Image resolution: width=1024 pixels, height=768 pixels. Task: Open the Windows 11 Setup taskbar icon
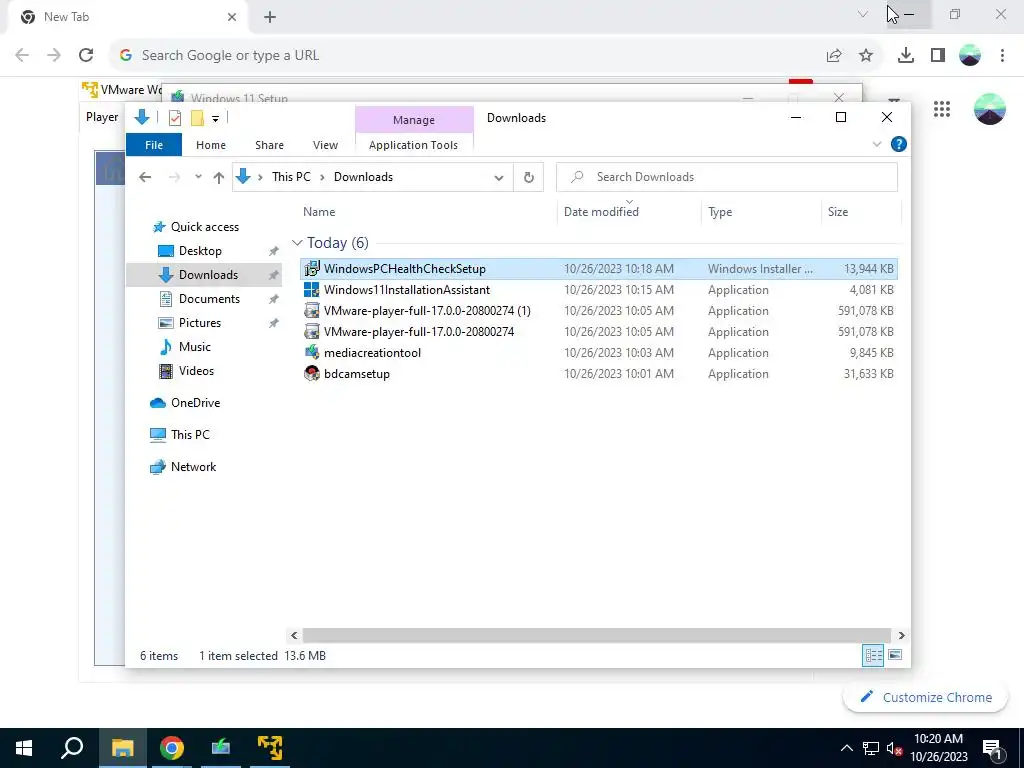(x=221, y=748)
